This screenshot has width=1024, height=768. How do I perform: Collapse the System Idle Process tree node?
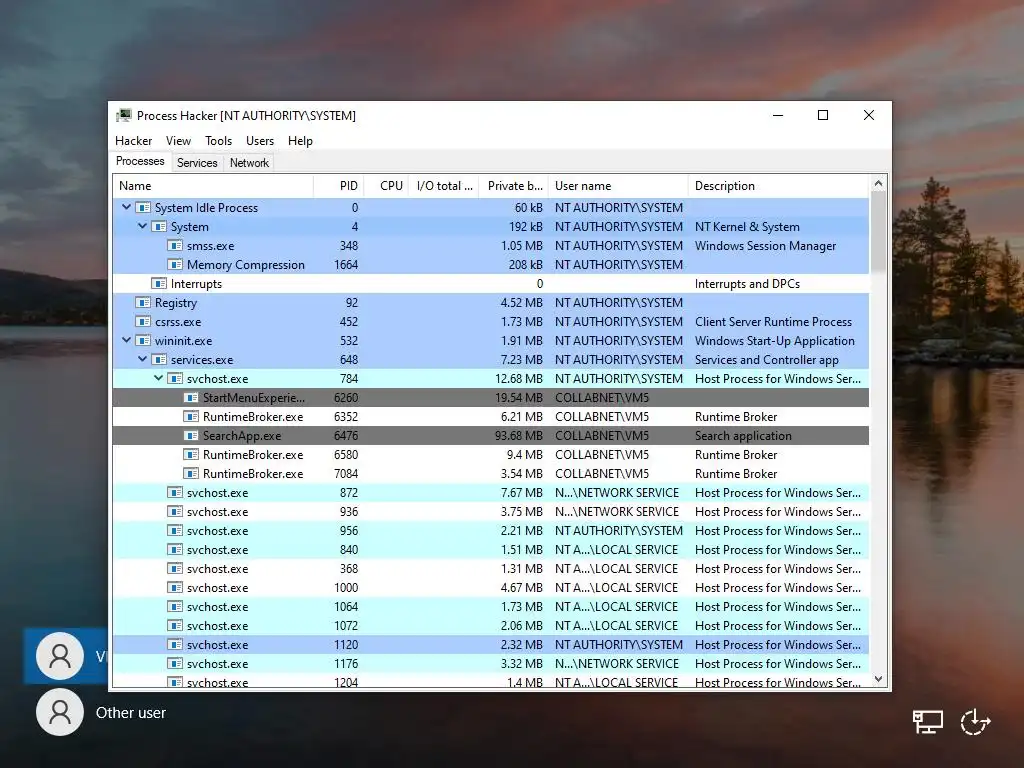click(x=126, y=207)
